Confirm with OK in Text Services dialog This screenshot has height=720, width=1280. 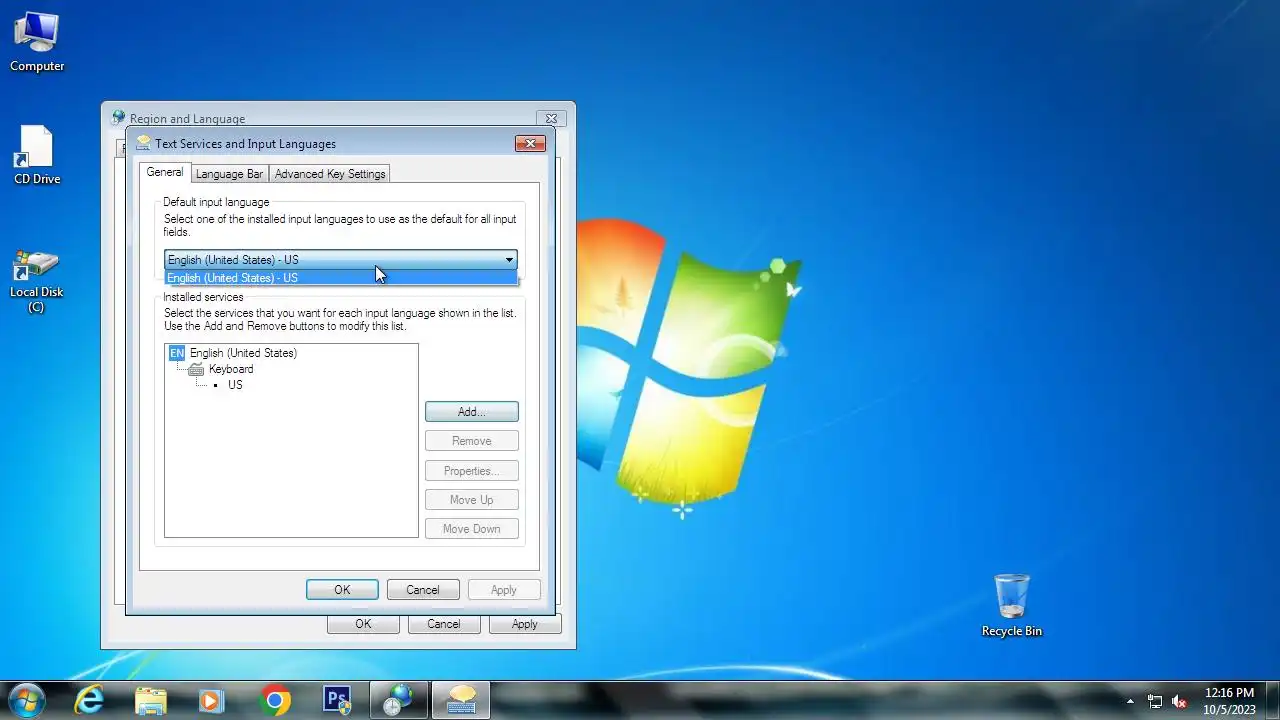[x=342, y=590]
